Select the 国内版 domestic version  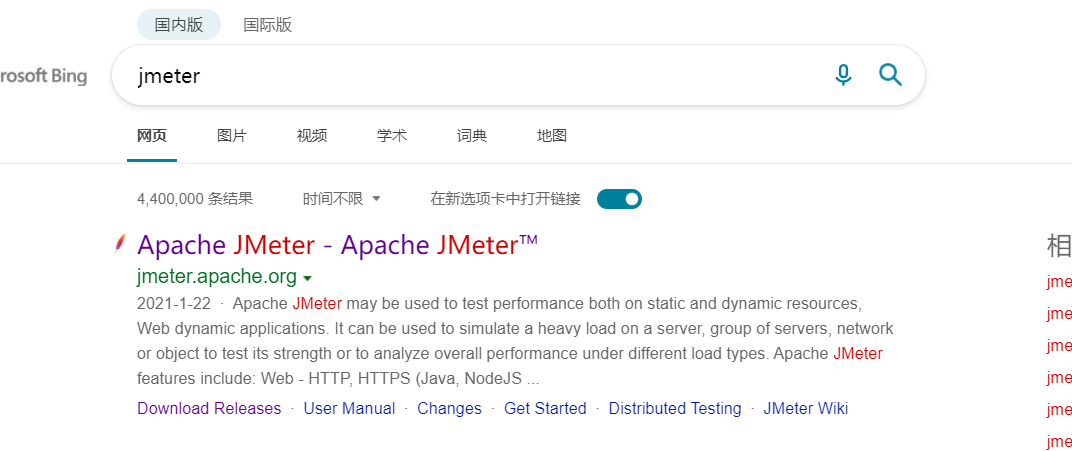tap(179, 25)
